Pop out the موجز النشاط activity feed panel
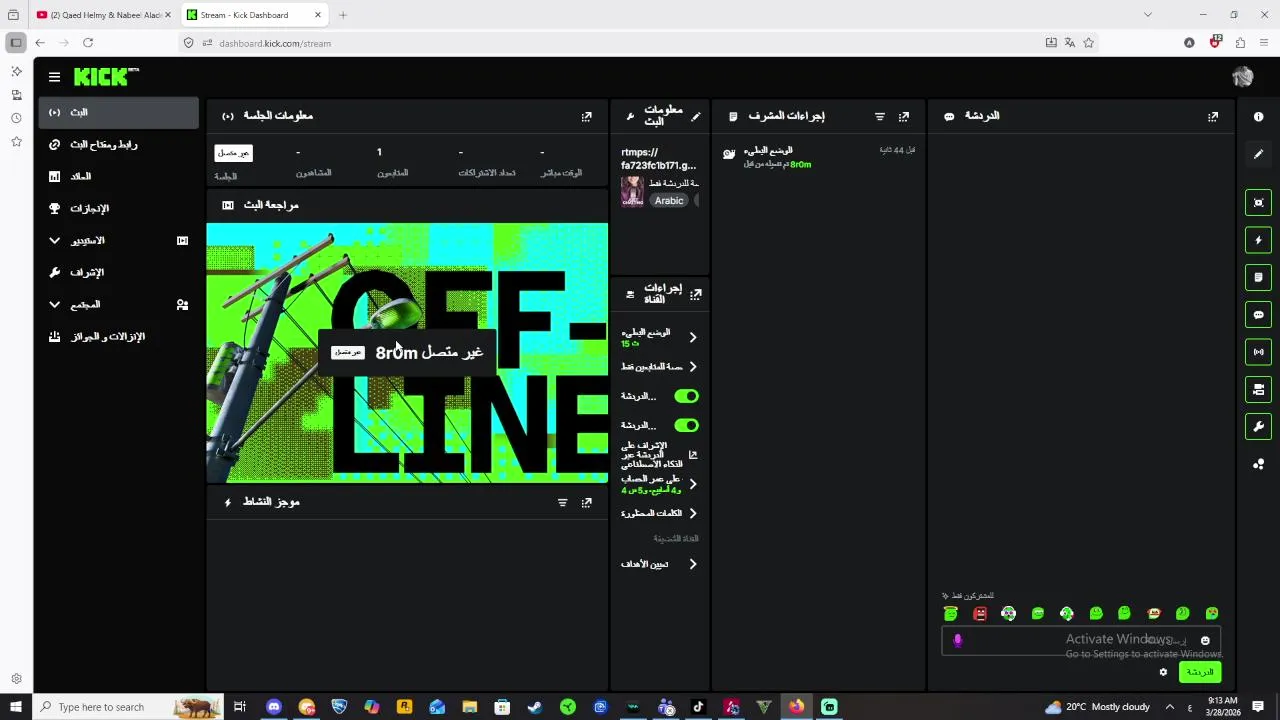1280x720 pixels. pos(586,502)
